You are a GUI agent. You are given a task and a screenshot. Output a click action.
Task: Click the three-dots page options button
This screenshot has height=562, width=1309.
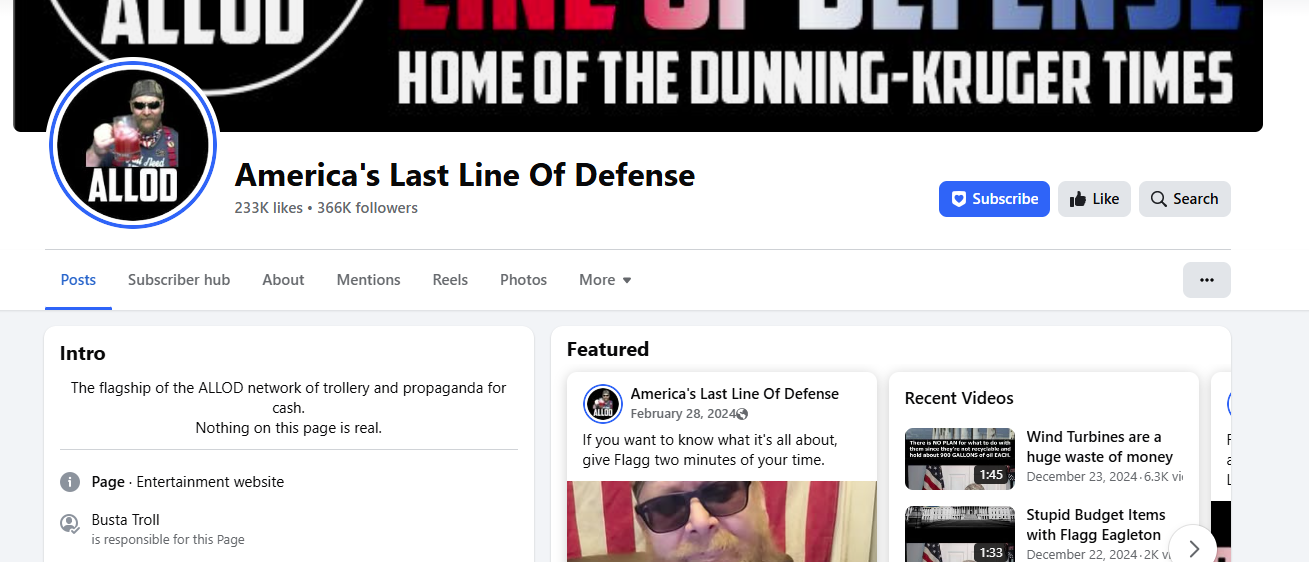click(x=1206, y=280)
